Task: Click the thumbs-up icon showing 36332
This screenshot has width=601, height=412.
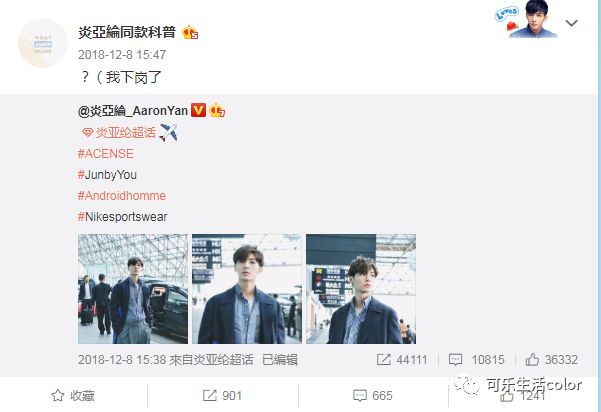Action: point(532,359)
